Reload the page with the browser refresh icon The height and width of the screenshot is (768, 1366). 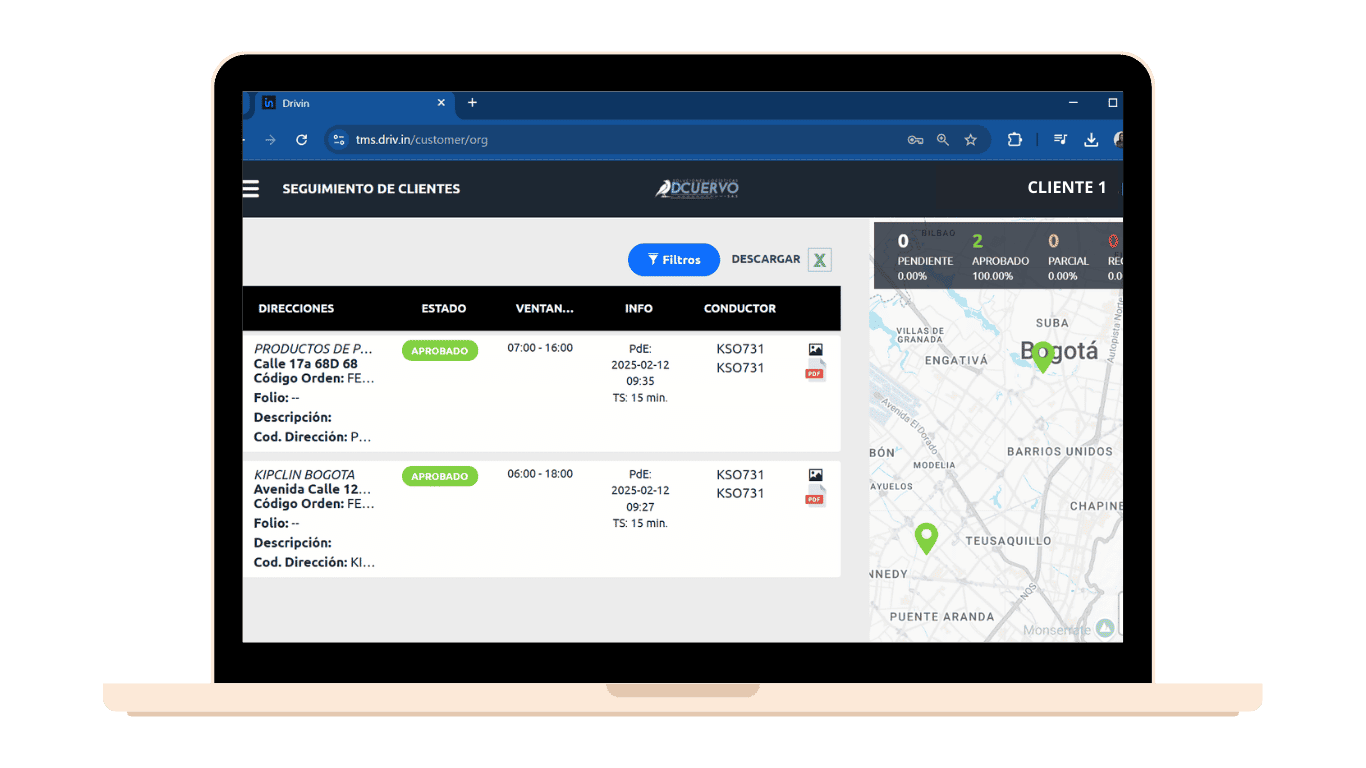coord(301,140)
